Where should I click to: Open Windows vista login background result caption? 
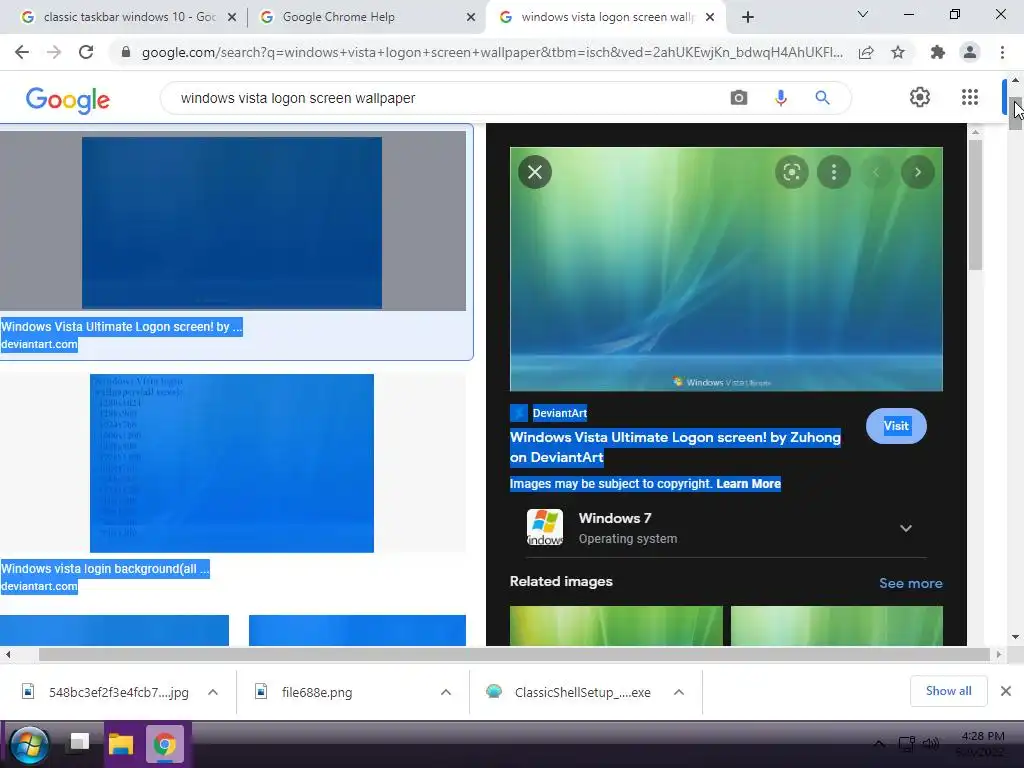[104, 569]
